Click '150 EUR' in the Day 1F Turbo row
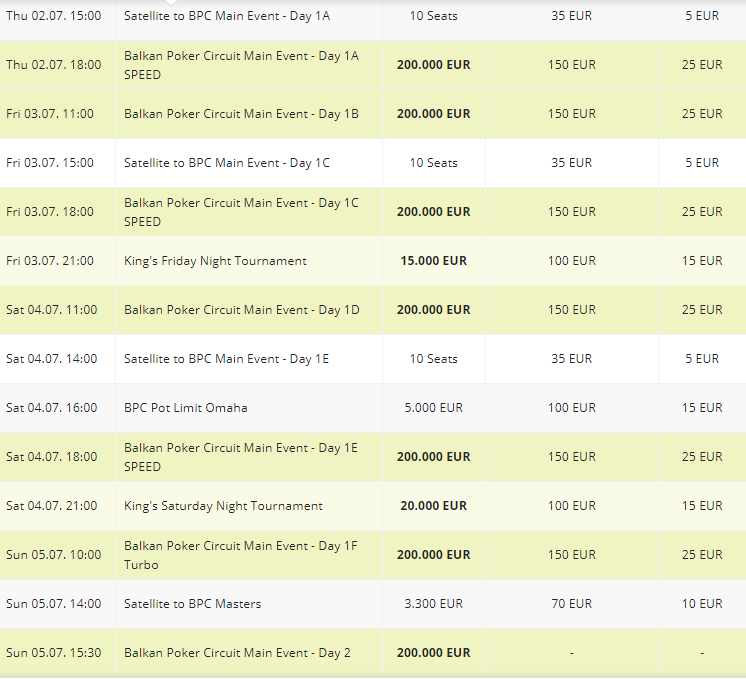The height and width of the screenshot is (679, 746). pyautogui.click(x=571, y=555)
